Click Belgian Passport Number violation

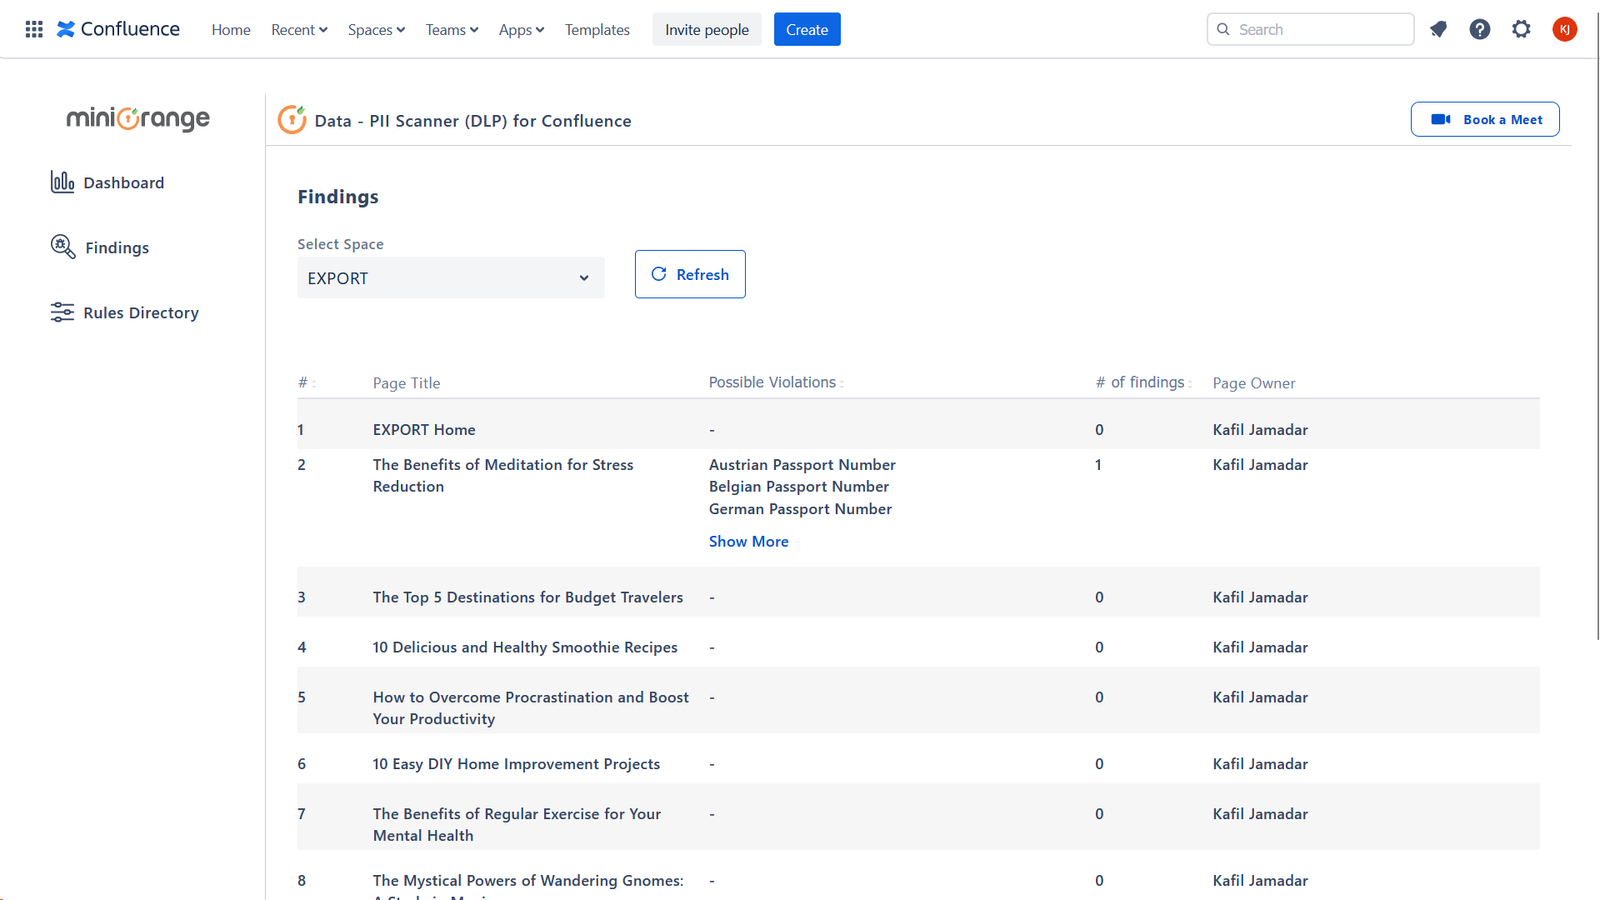click(799, 486)
